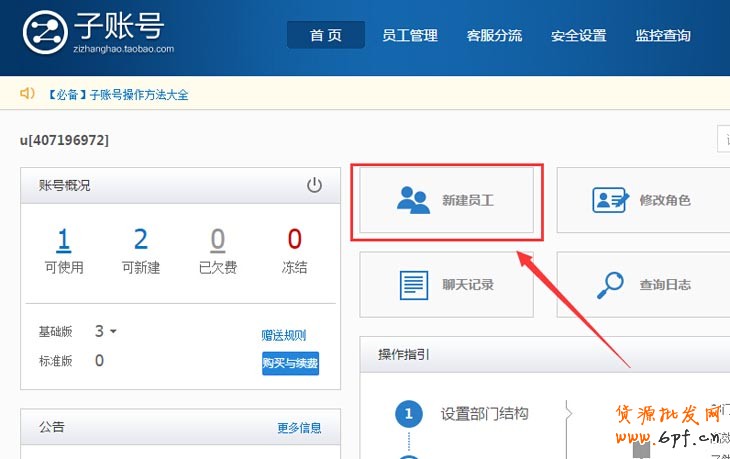Screen dimensions: 730x459
Task: Open 【必备】子账号操作方法大全 notice link
Action: click(118, 95)
